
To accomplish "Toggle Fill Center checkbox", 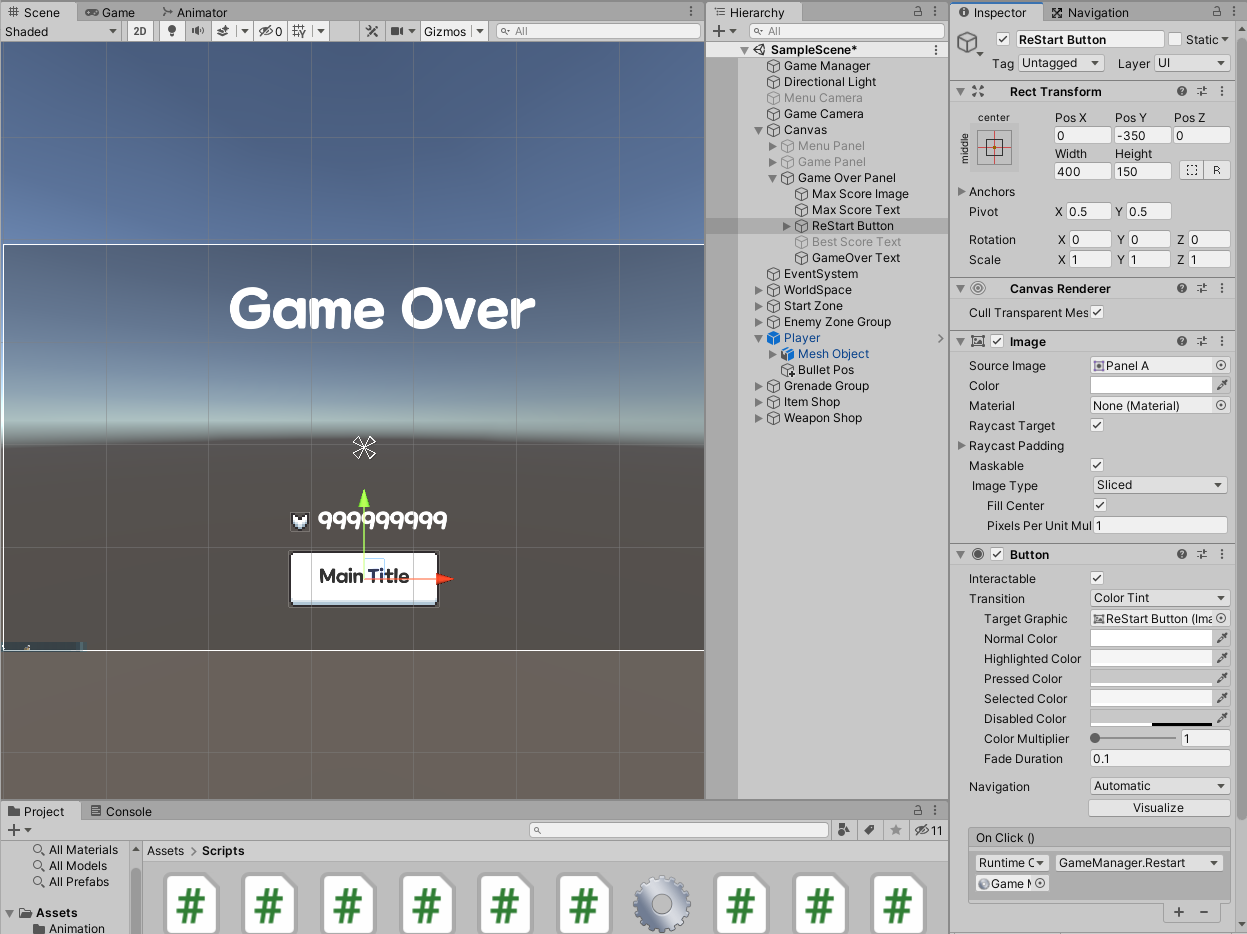I will click(x=1100, y=505).
